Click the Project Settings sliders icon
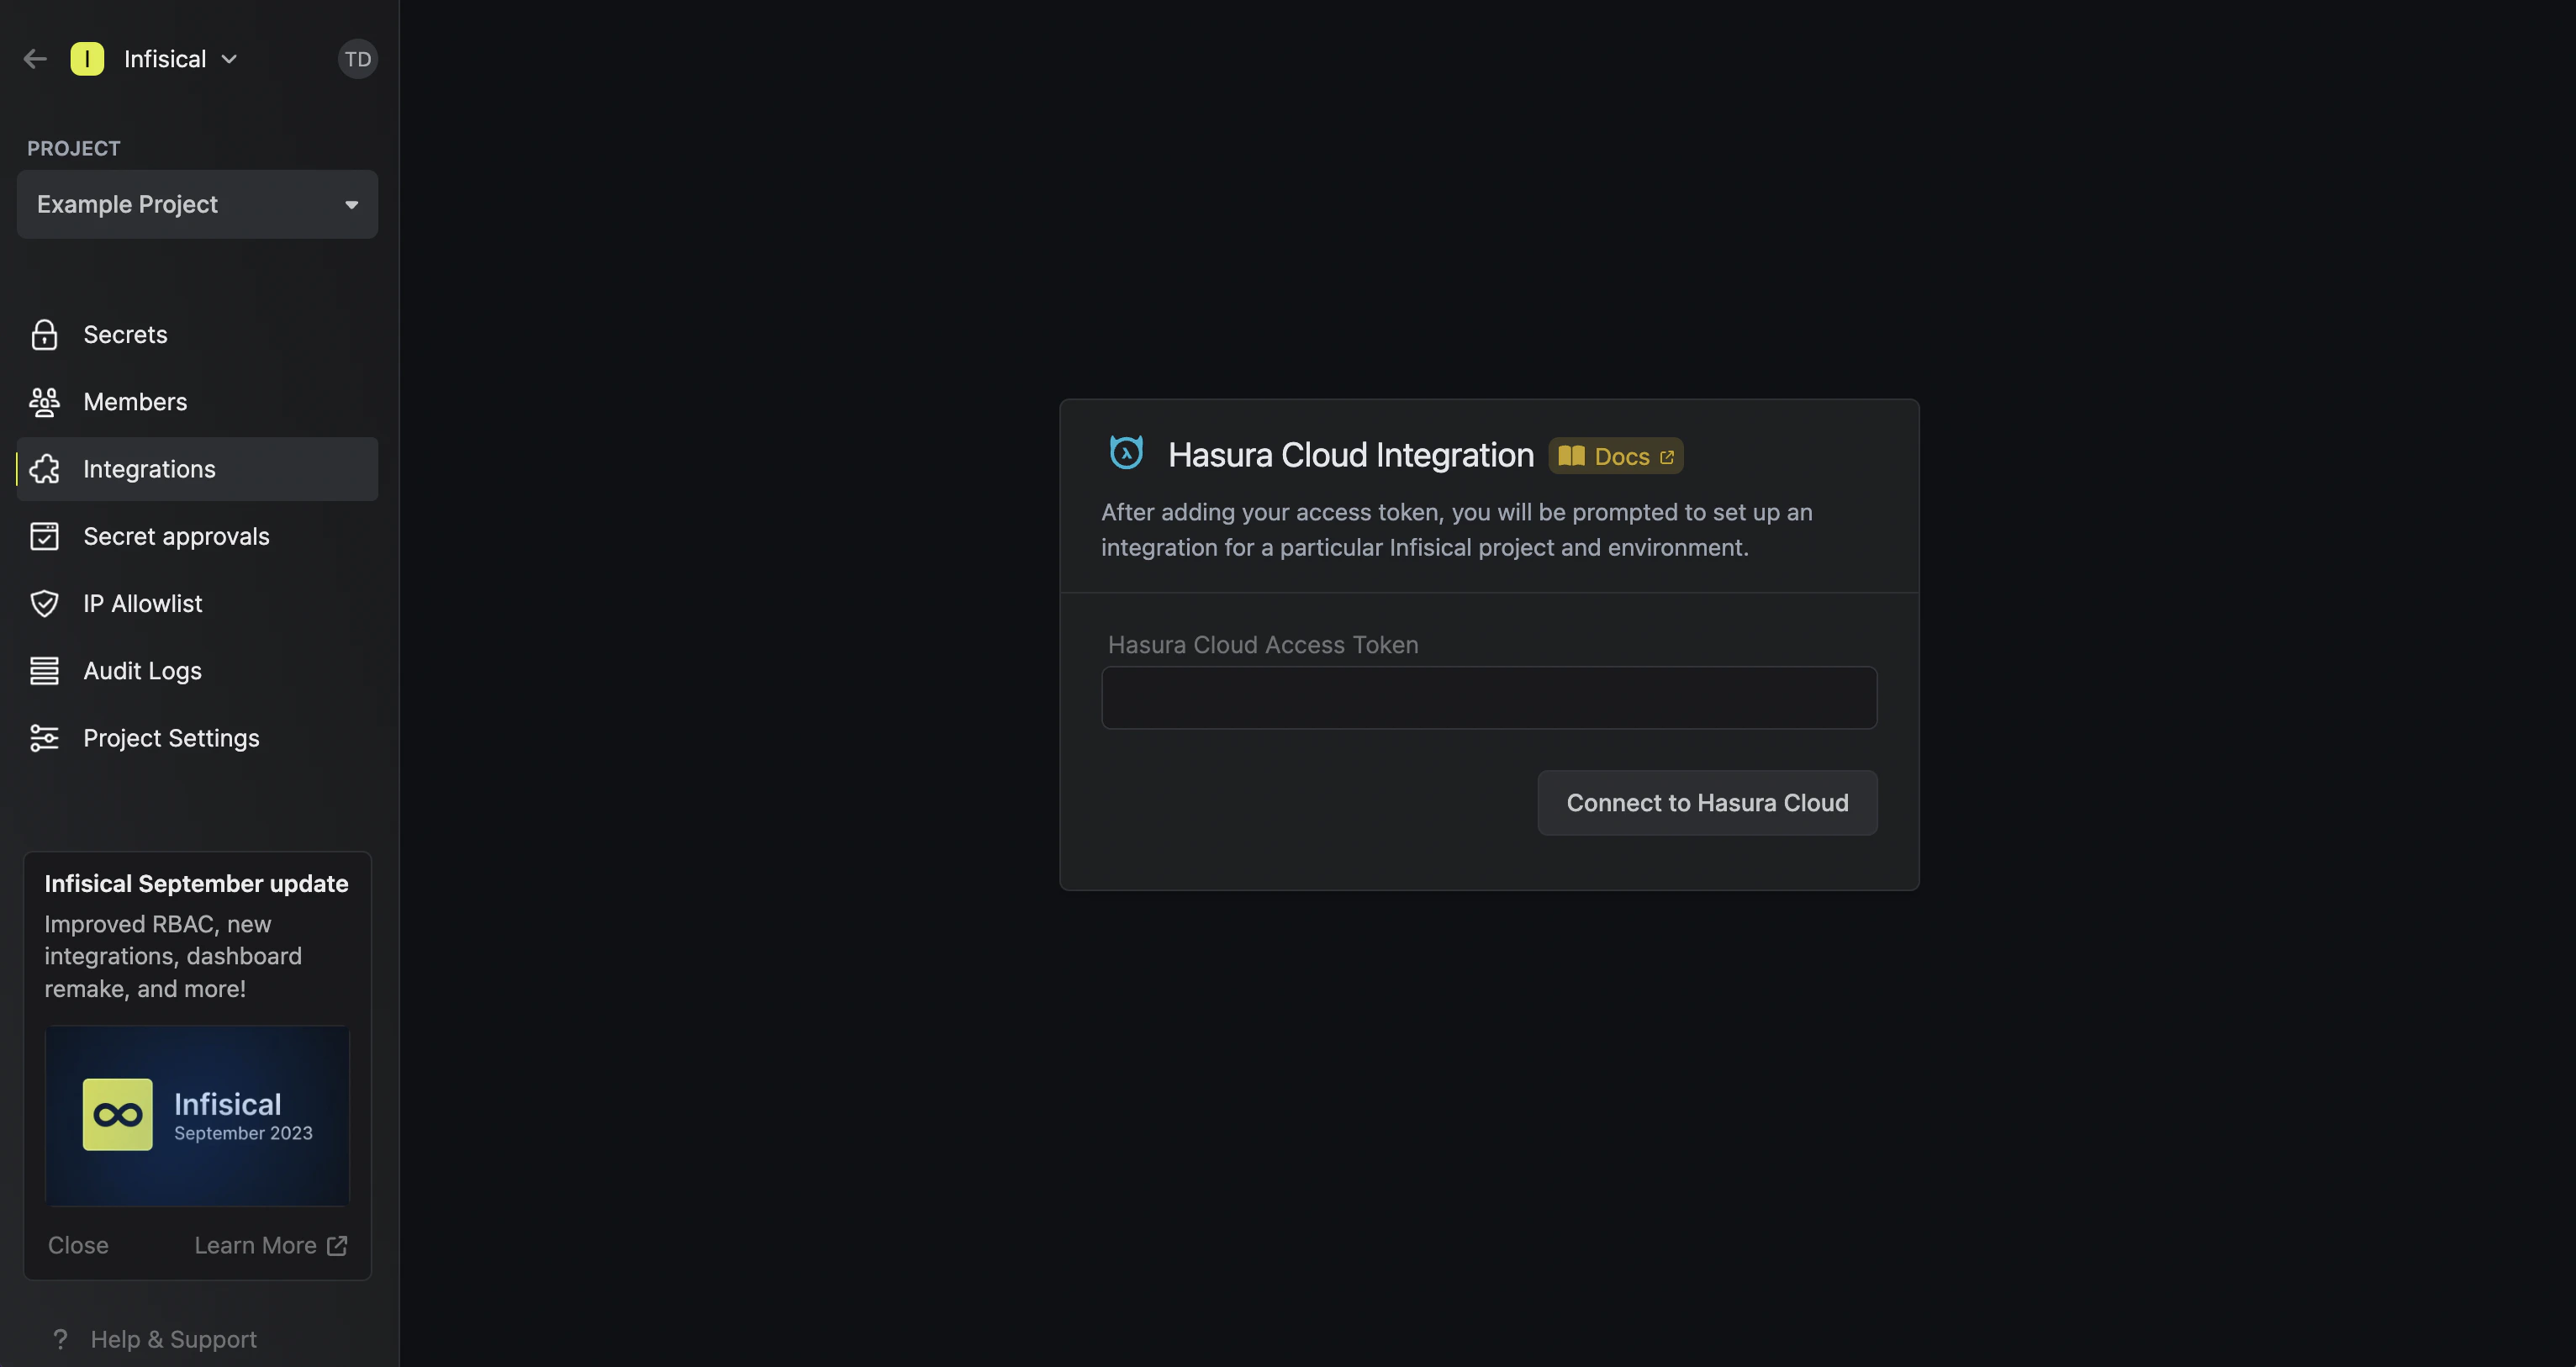2576x1367 pixels. coord(44,738)
